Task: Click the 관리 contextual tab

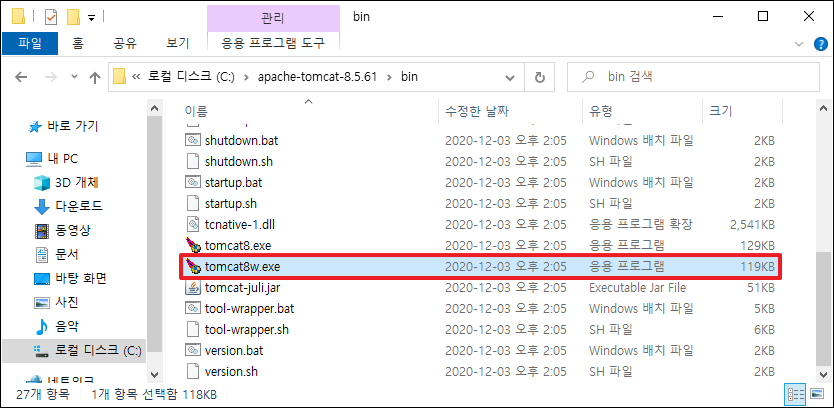Action: (273, 18)
